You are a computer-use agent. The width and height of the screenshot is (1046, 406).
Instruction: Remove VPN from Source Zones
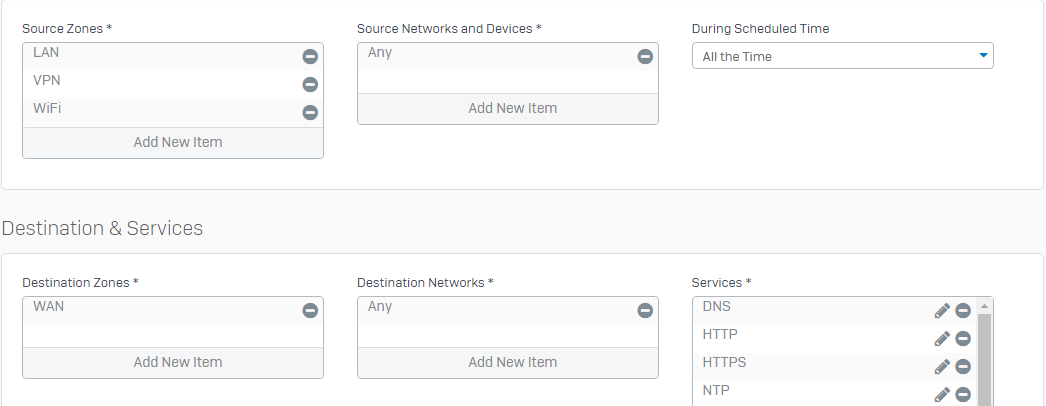coord(310,85)
